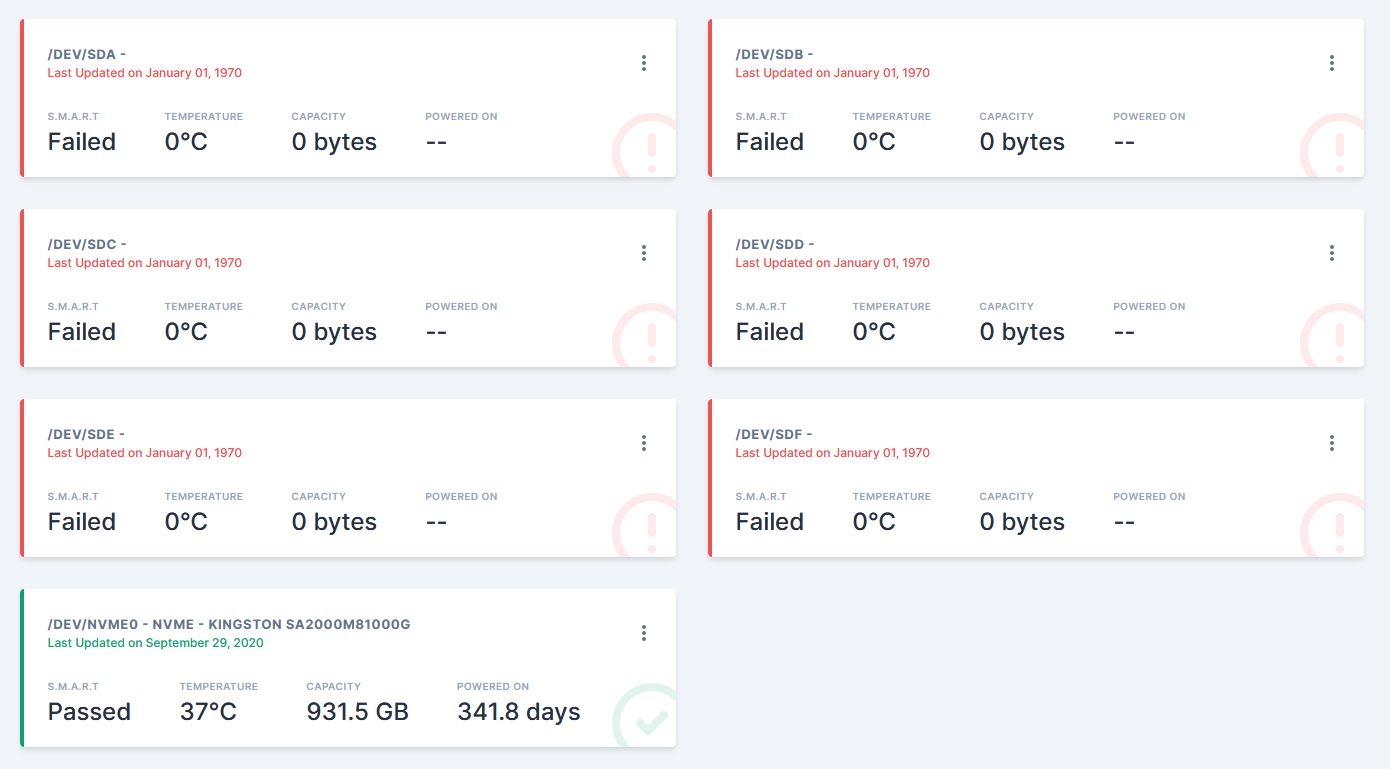Viewport: 1390px width, 769px height.
Task: Click the warning badge icon on /DEV/SDD card
Action: click(x=1339, y=338)
